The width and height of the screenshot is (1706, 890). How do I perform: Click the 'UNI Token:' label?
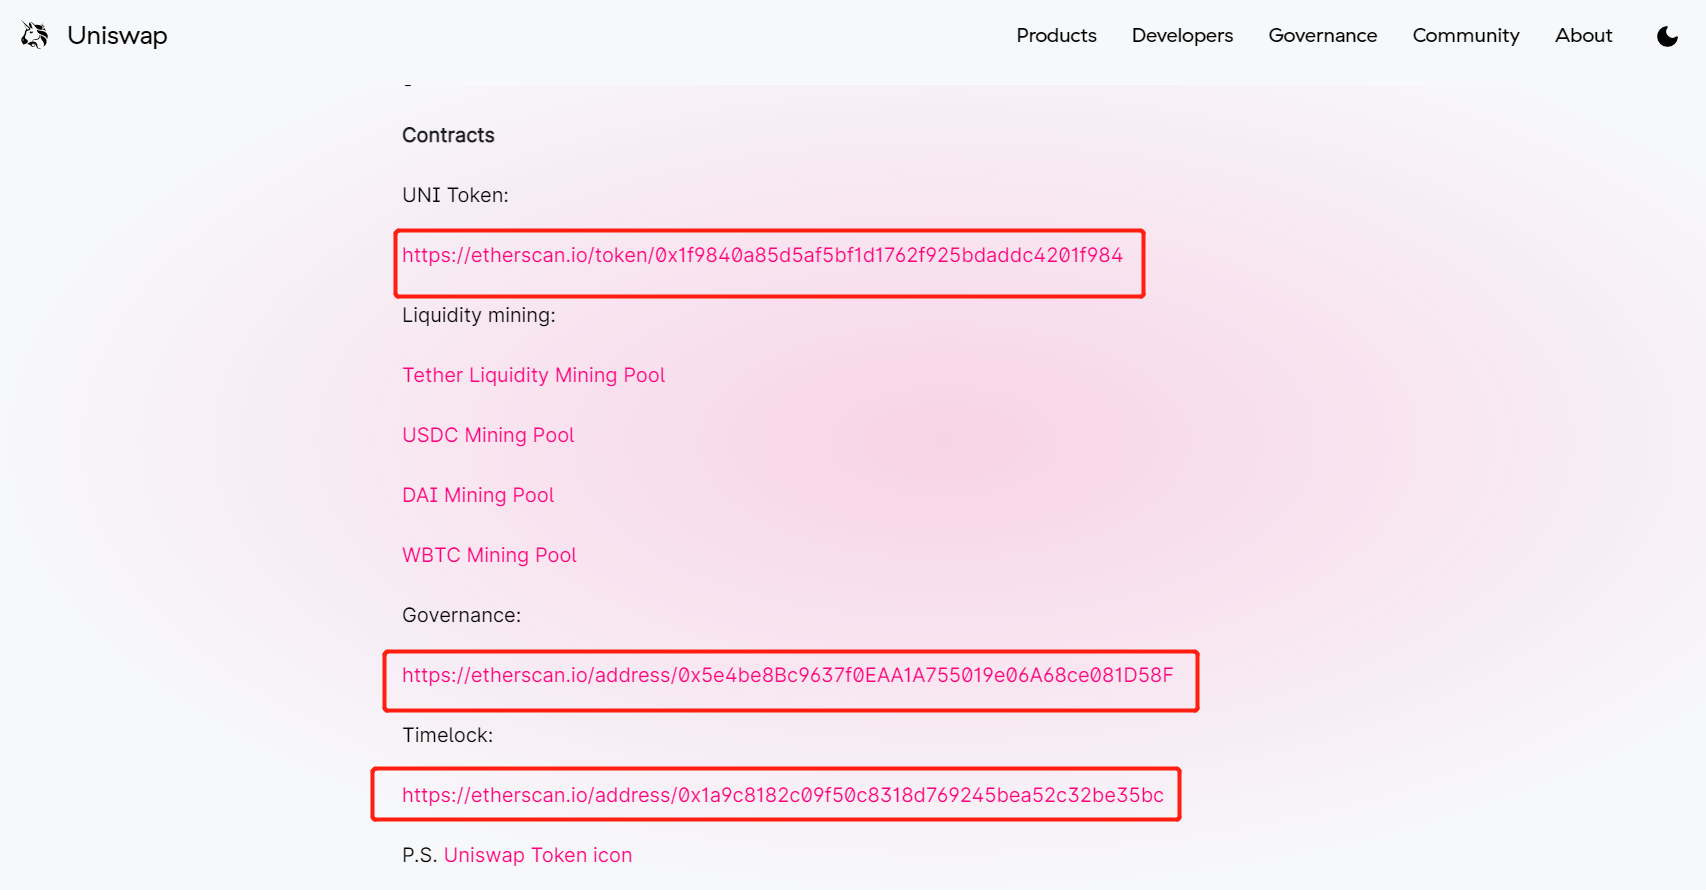point(455,195)
